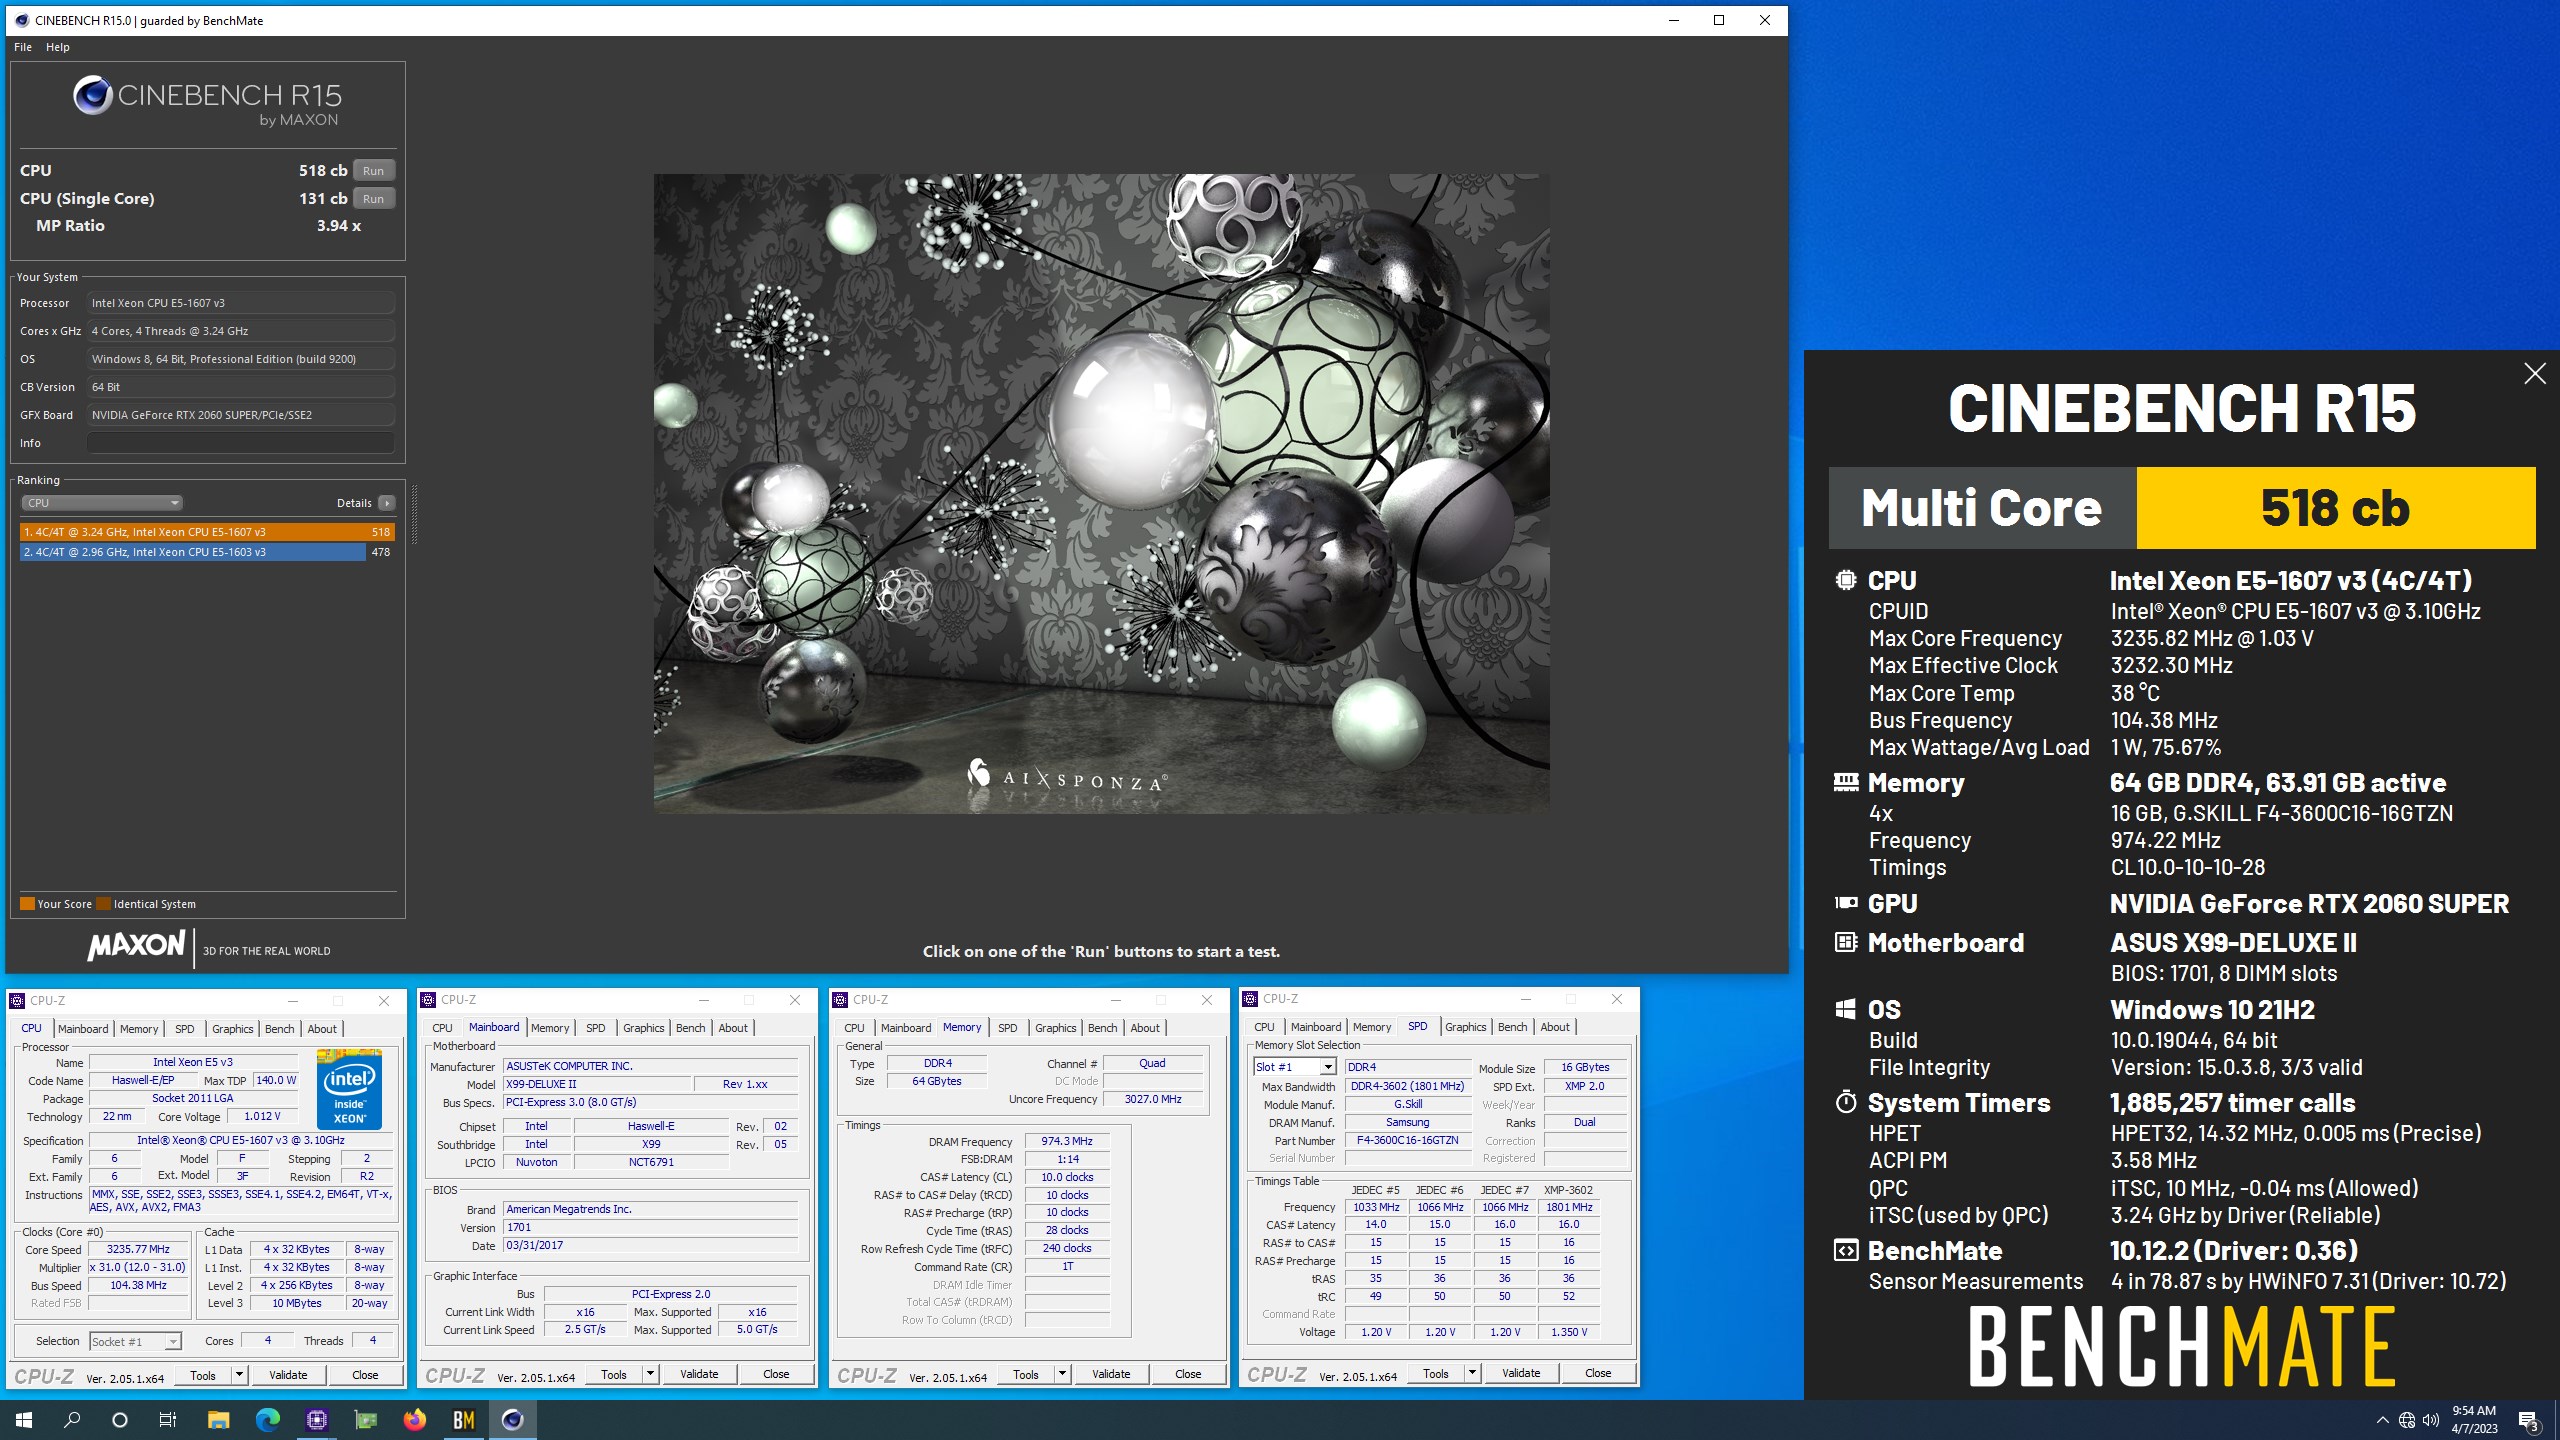The width and height of the screenshot is (2560, 1440).
Task: Click Validate in SPD CPU-Z window
Action: click(x=1521, y=1373)
